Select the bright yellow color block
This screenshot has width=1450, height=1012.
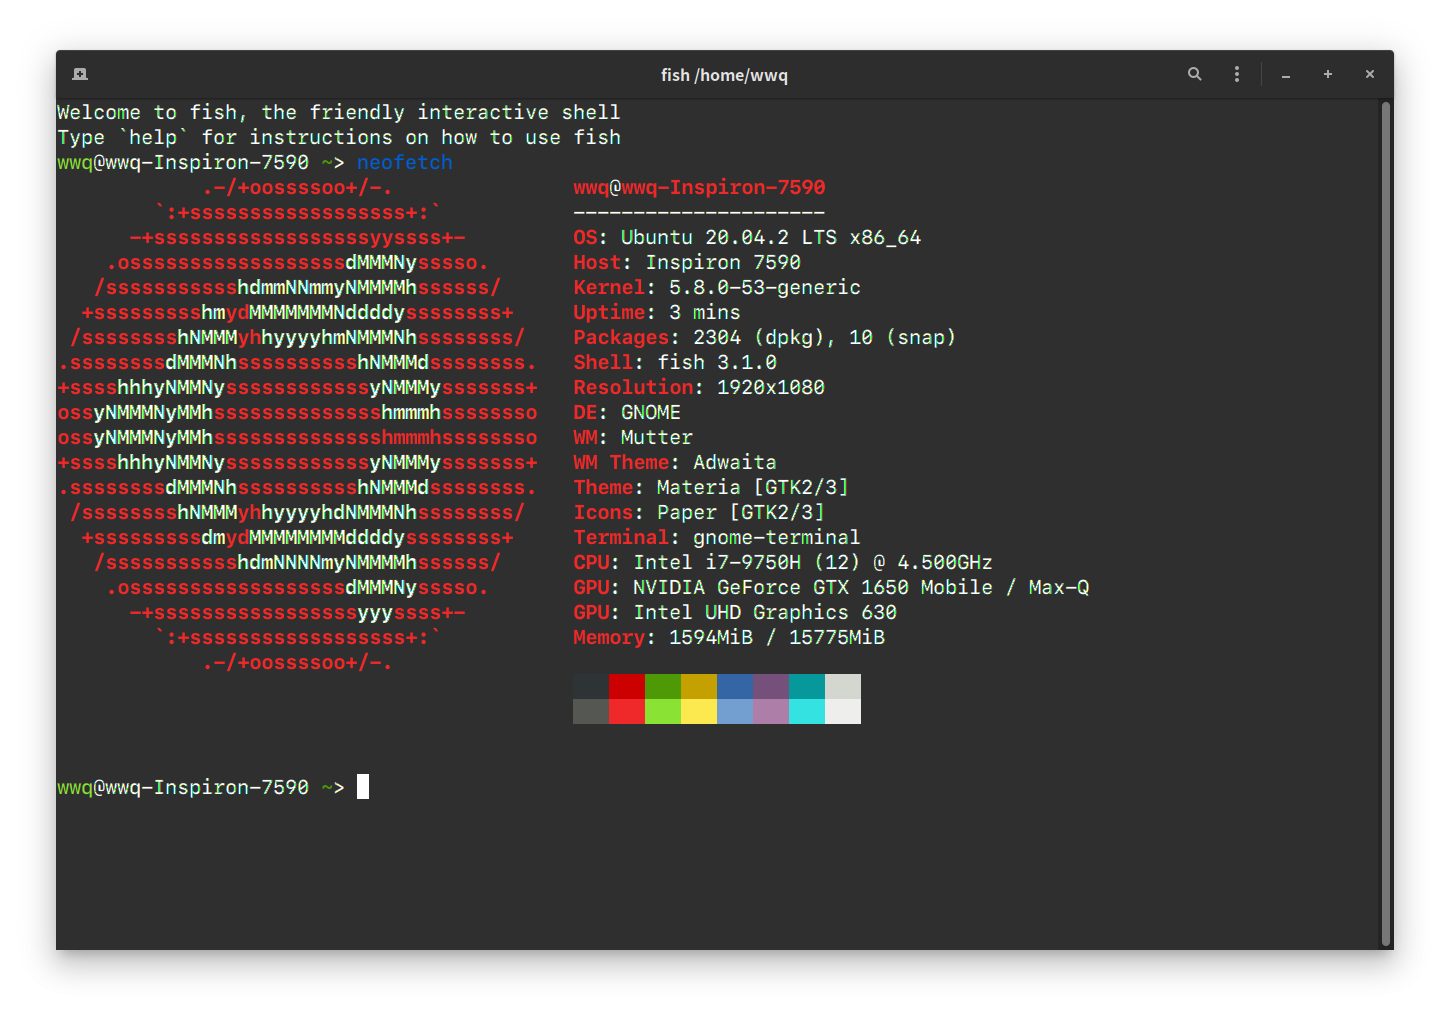click(x=699, y=711)
